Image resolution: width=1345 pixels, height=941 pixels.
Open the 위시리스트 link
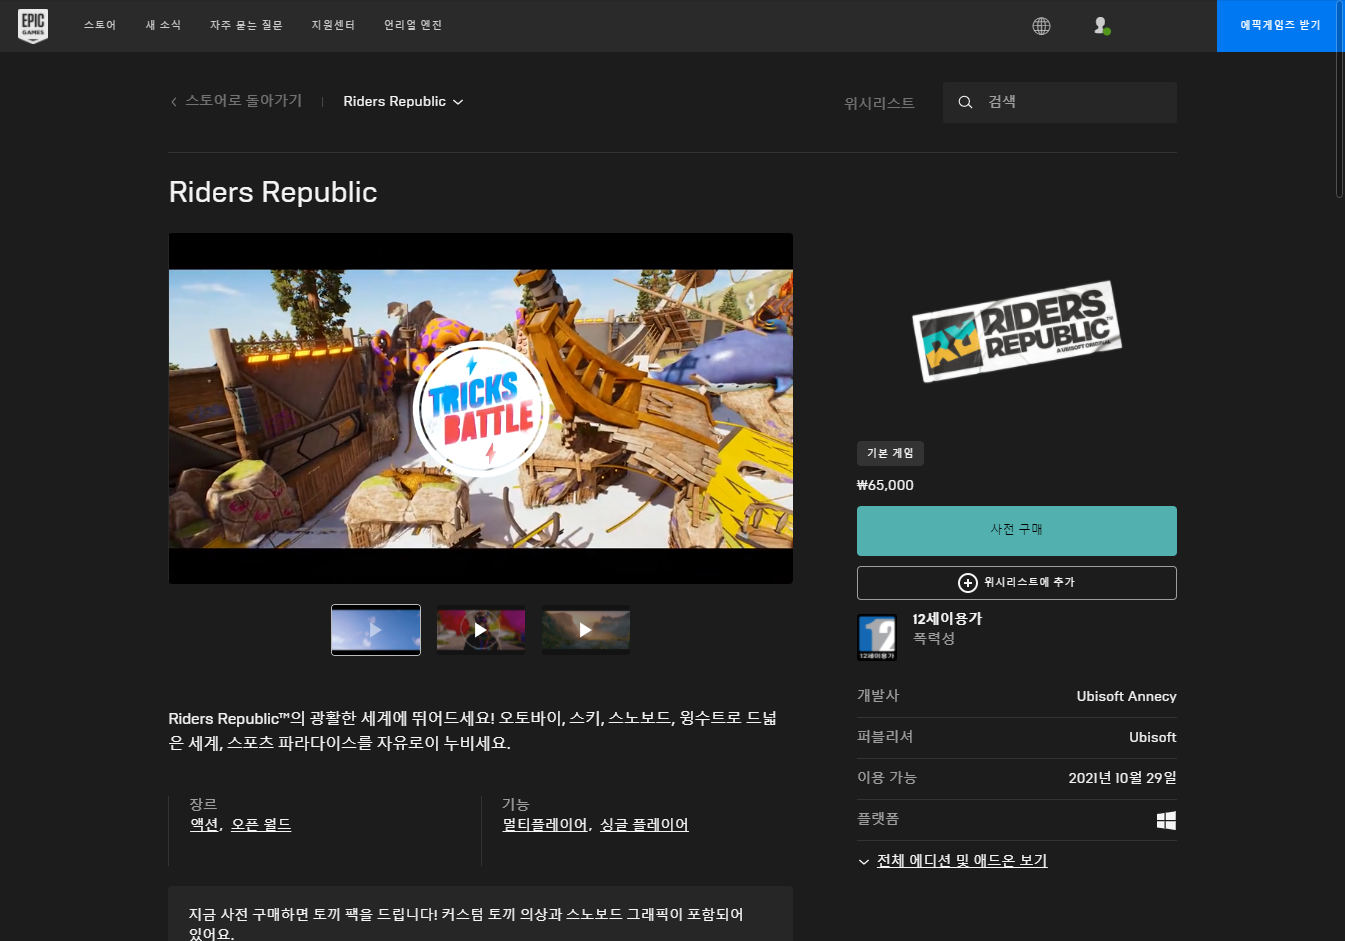[x=879, y=103]
